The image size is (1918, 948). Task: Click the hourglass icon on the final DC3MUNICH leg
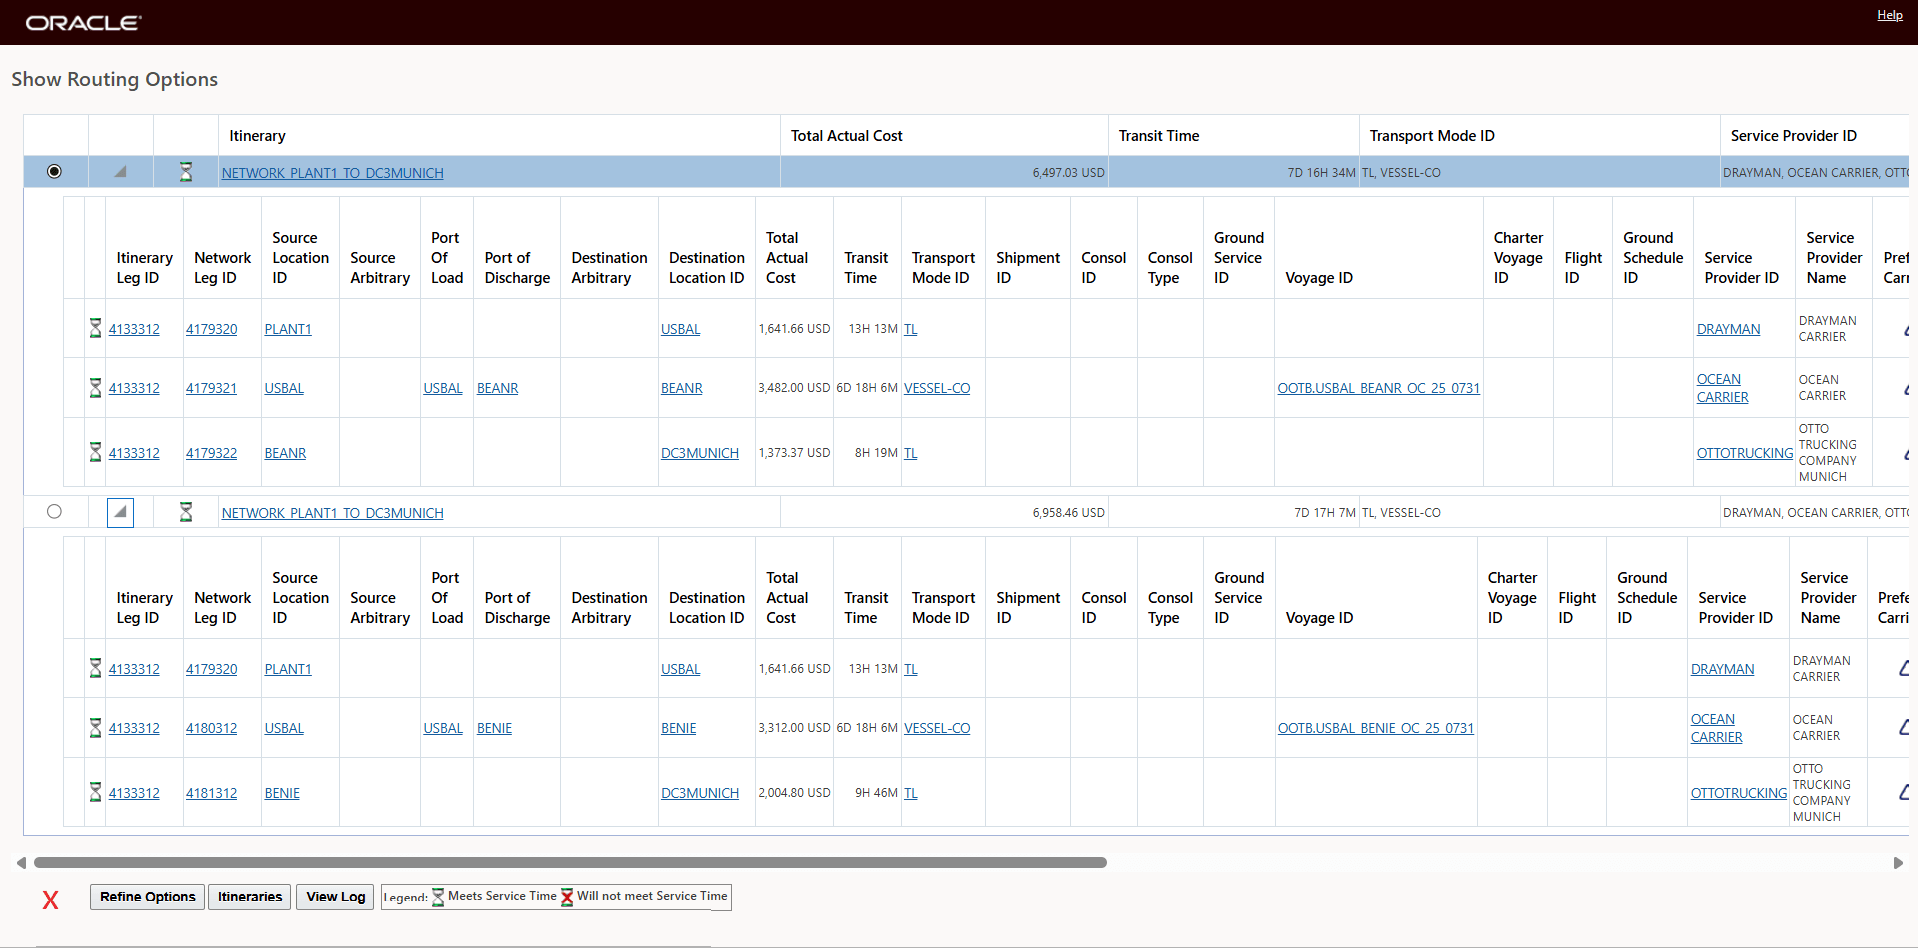(x=94, y=792)
